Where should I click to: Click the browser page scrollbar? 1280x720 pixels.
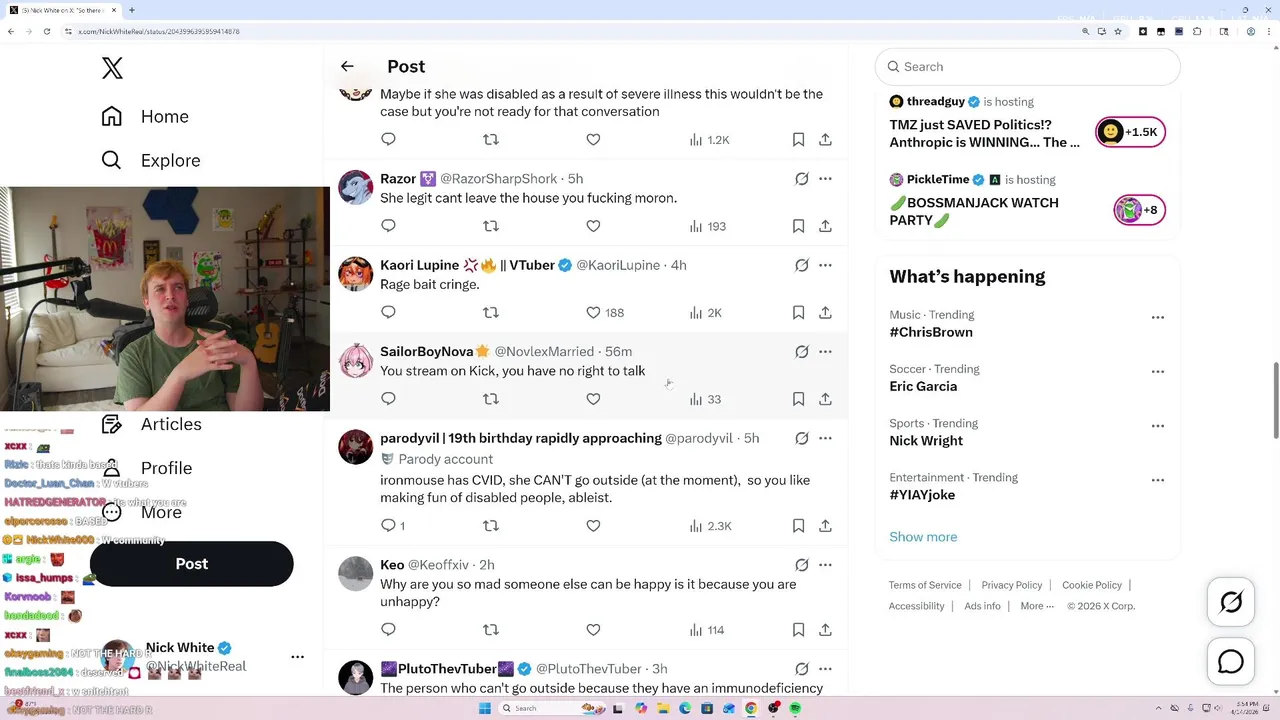pos(1275,401)
